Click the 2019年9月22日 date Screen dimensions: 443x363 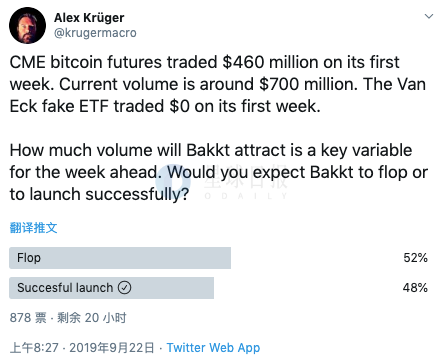(112, 348)
